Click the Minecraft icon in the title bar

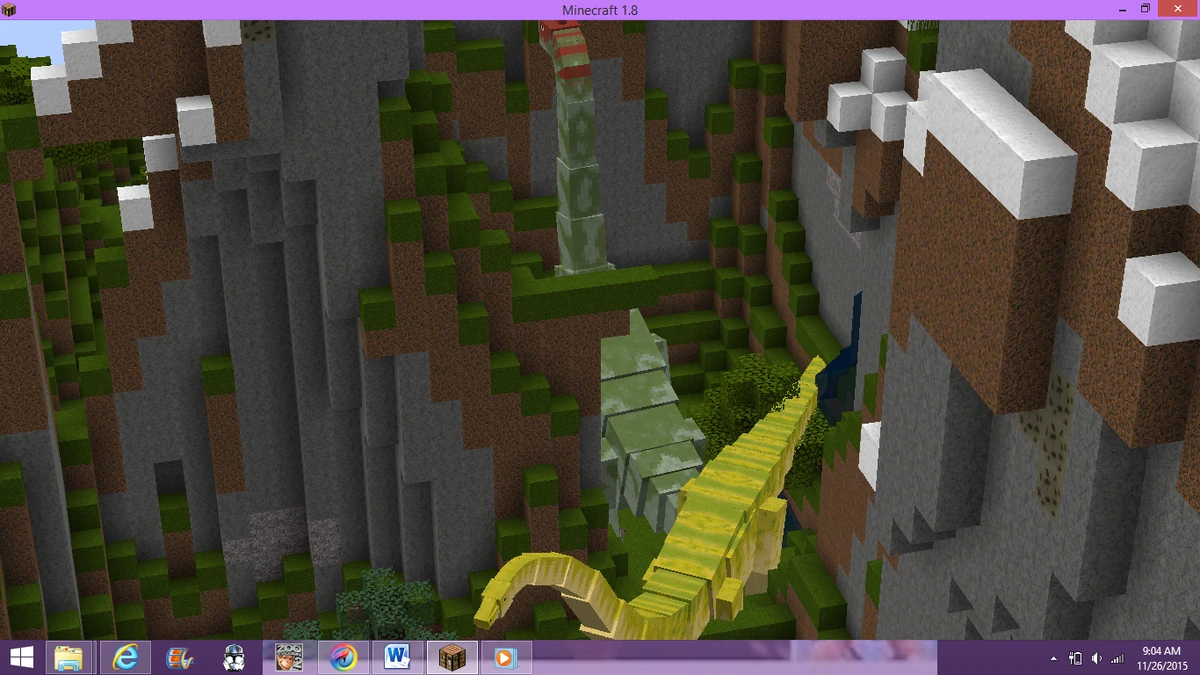pos(10,8)
